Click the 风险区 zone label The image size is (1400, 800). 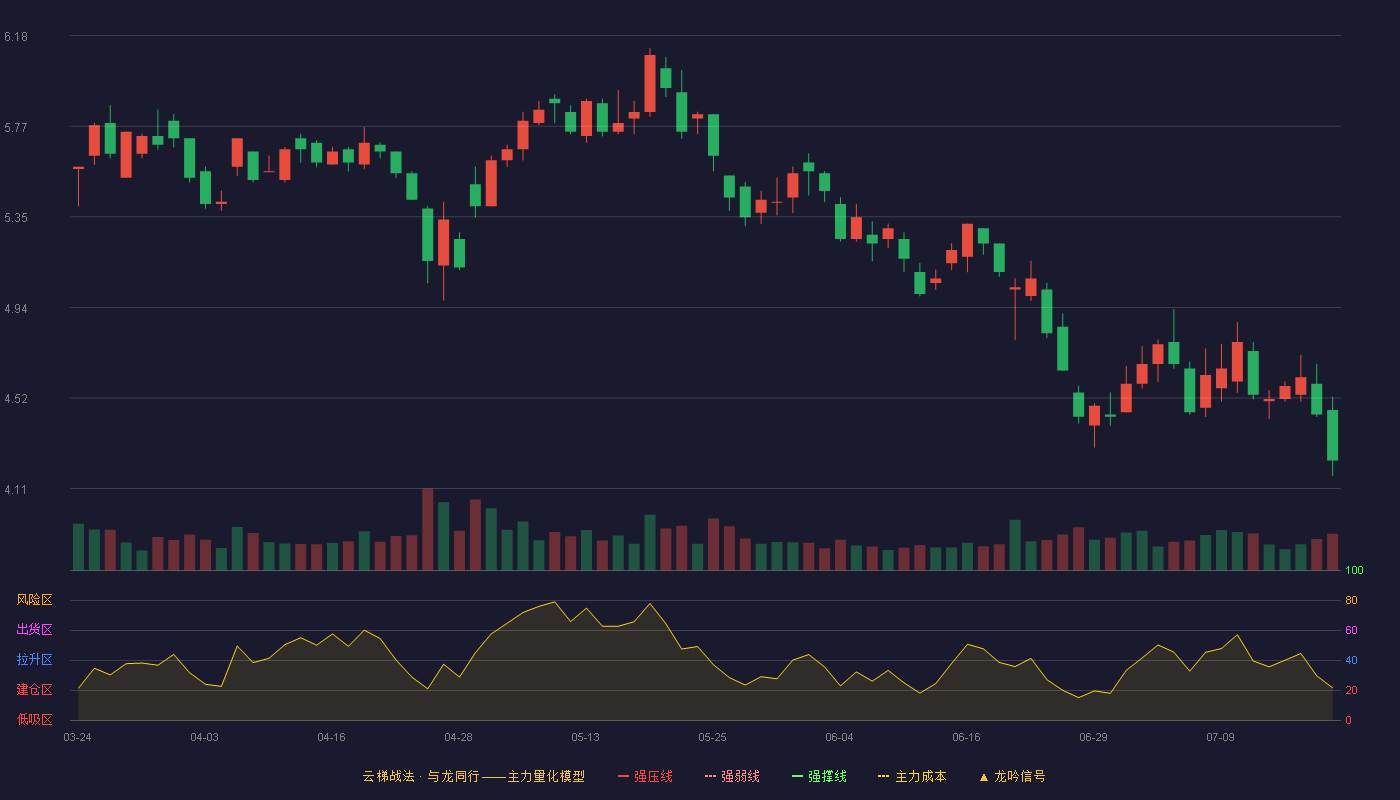pyautogui.click(x=34, y=600)
